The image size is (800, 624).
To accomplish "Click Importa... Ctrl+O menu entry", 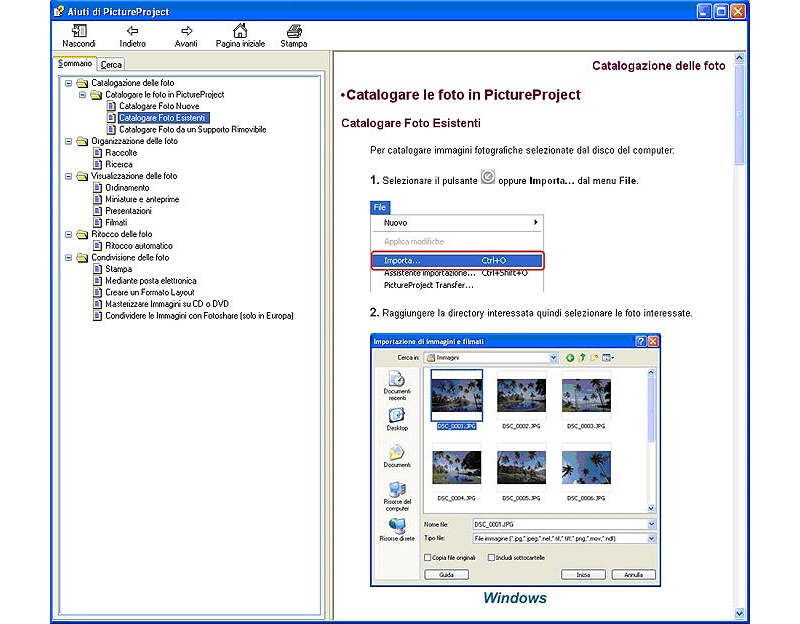I will pos(457,260).
